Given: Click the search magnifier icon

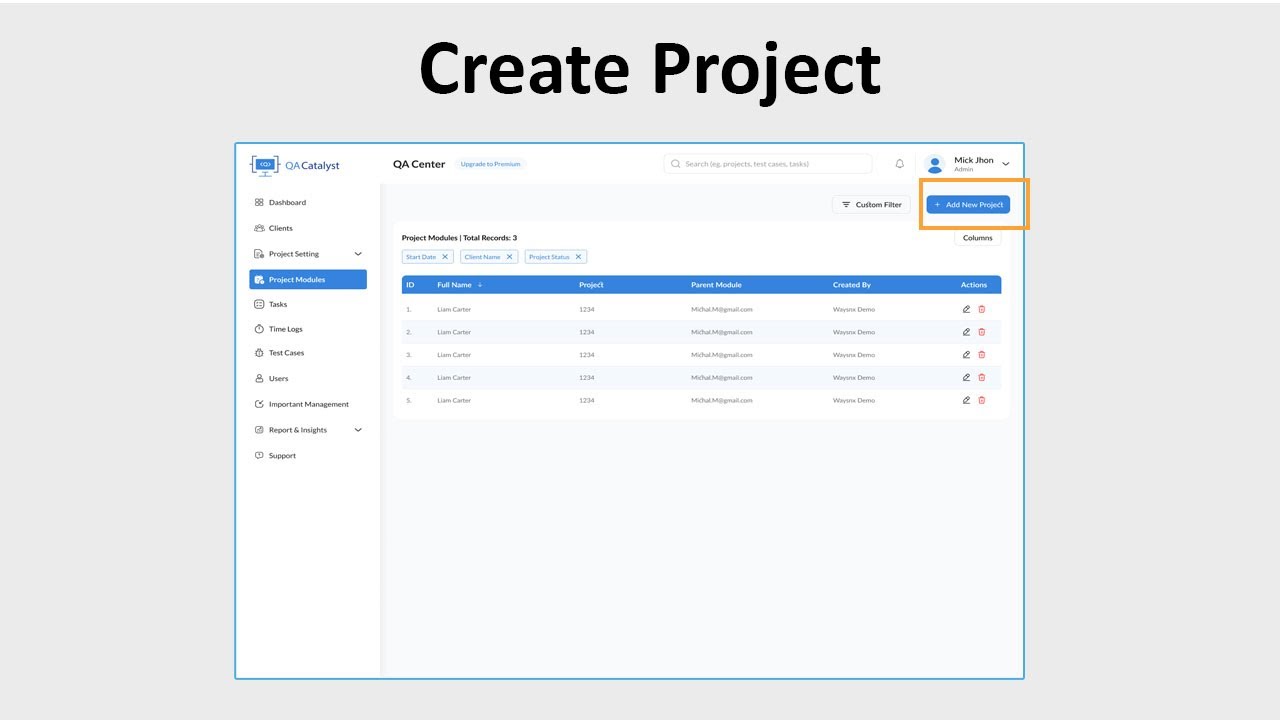Looking at the screenshot, I should 676,164.
